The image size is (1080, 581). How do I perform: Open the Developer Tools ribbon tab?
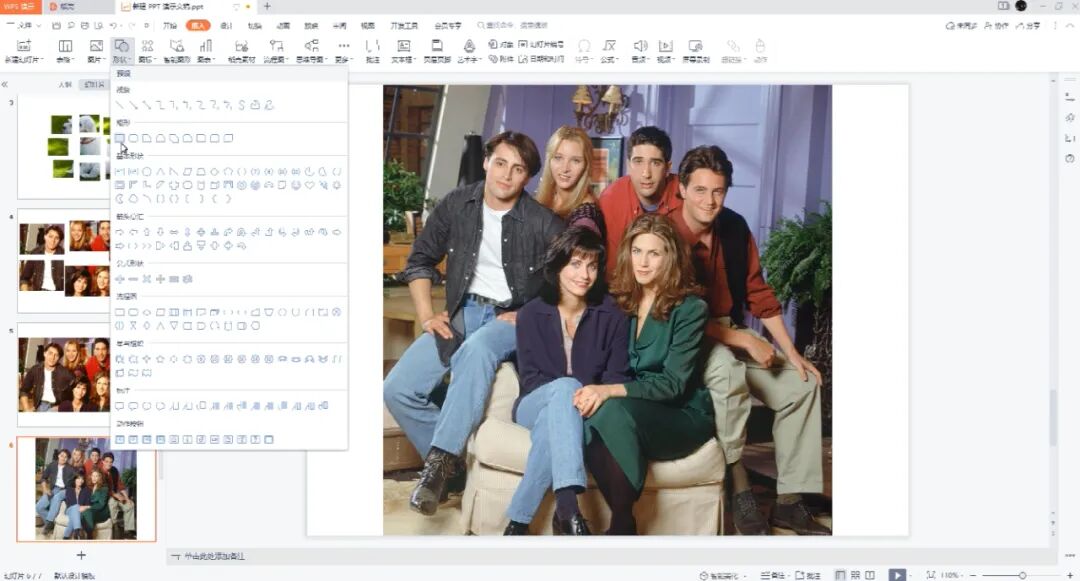click(404, 25)
